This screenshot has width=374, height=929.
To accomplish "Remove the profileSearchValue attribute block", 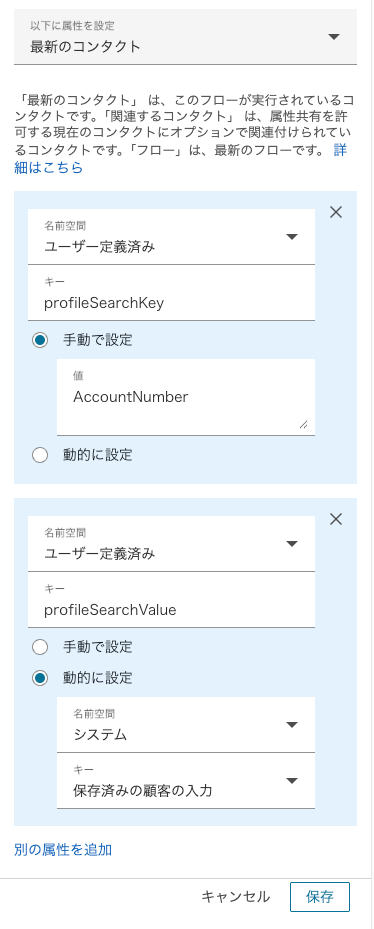I will 335,519.
